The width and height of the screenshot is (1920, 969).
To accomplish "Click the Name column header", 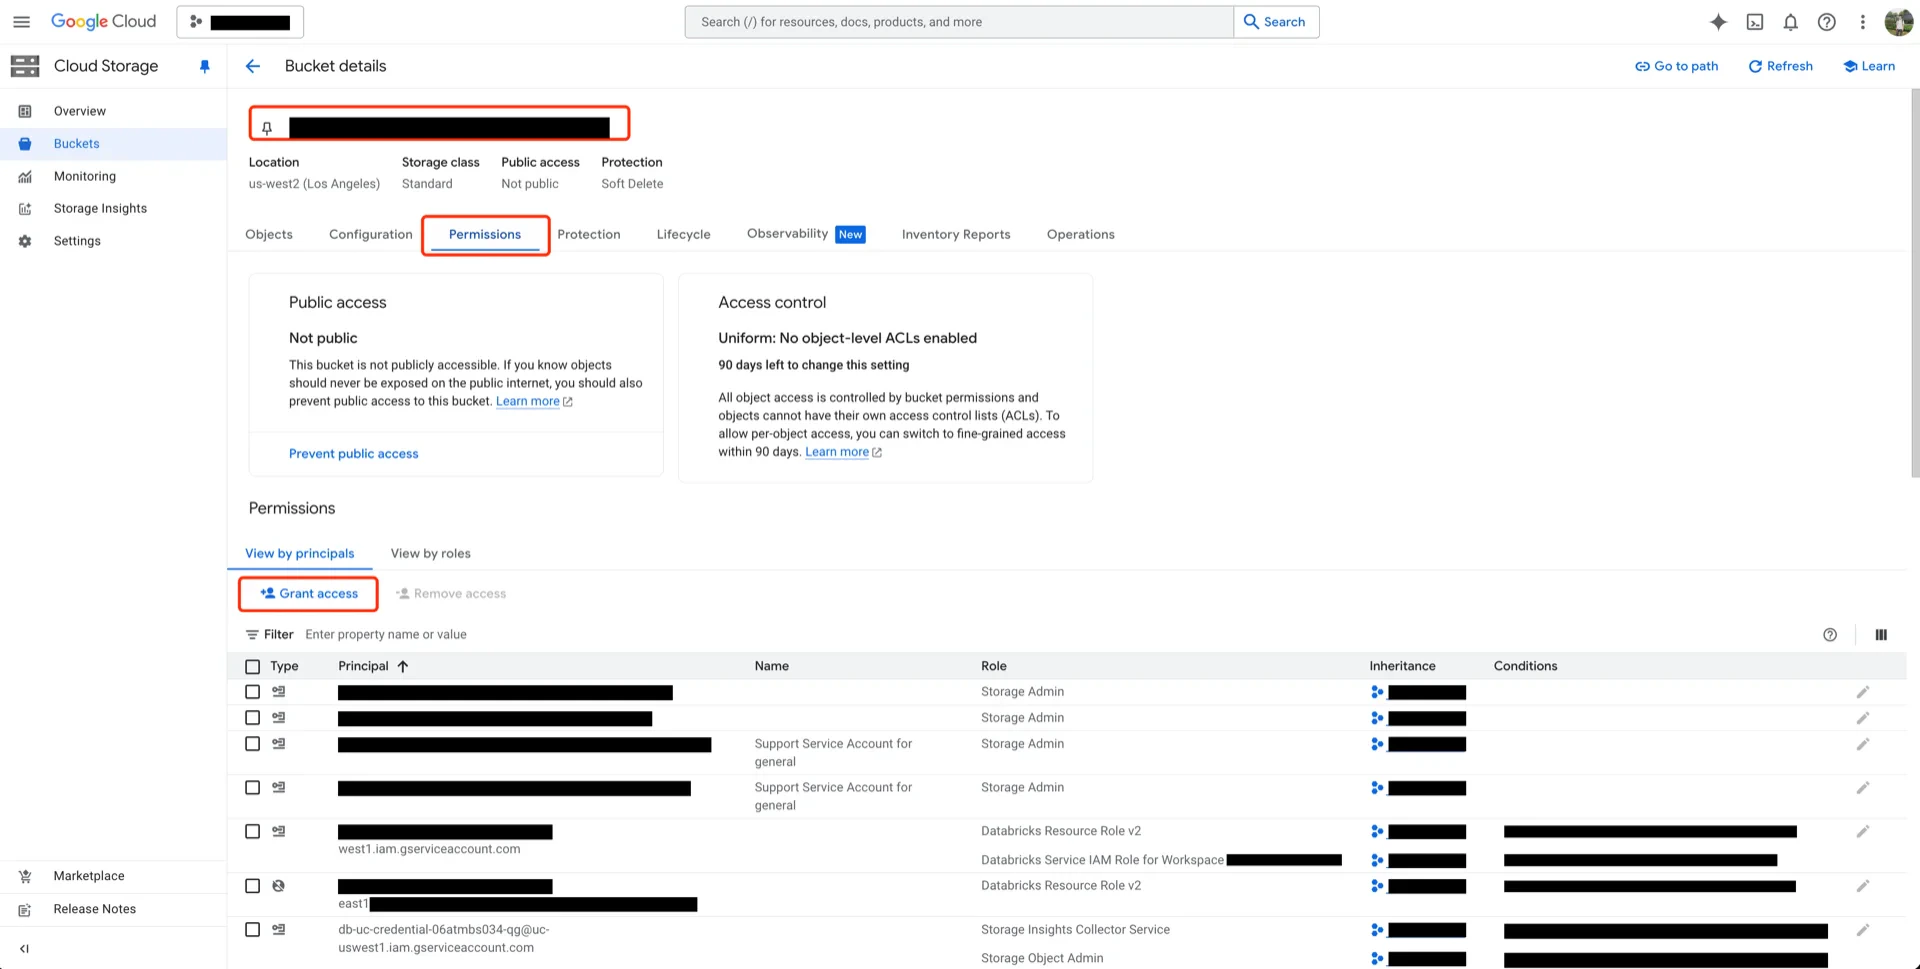I will click(x=772, y=666).
